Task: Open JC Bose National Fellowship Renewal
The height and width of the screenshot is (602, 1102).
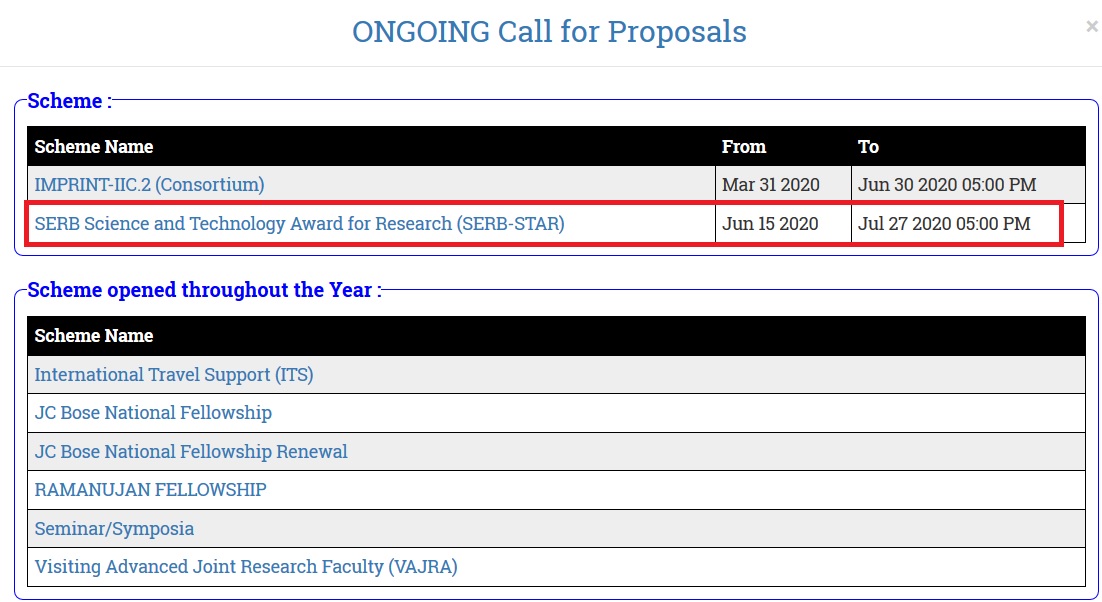Action: click(191, 451)
